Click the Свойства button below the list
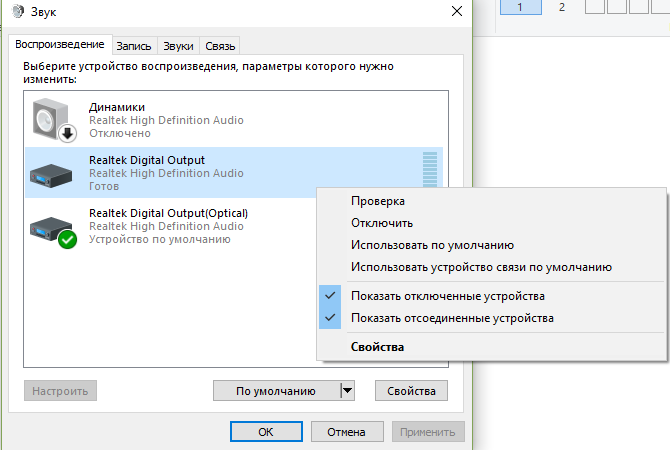This screenshot has height=450, width=670. tap(411, 391)
